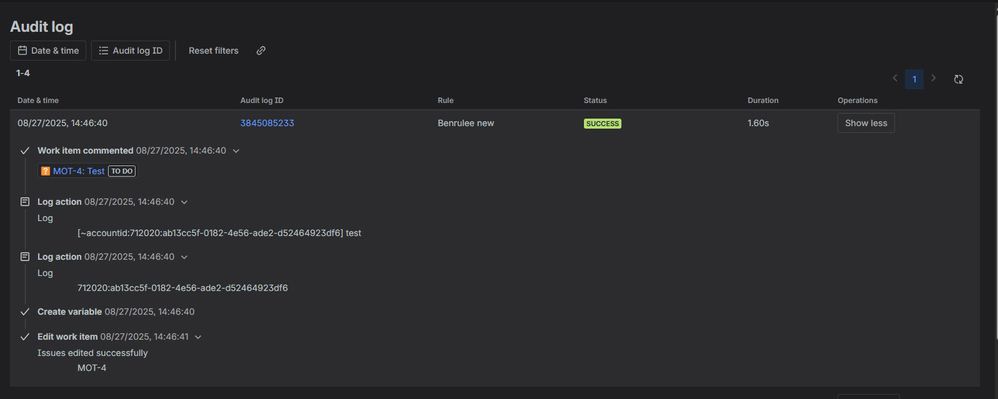The width and height of the screenshot is (998, 399).
Task: Click Issues edited successfully text
Action: pyautogui.click(x=92, y=353)
